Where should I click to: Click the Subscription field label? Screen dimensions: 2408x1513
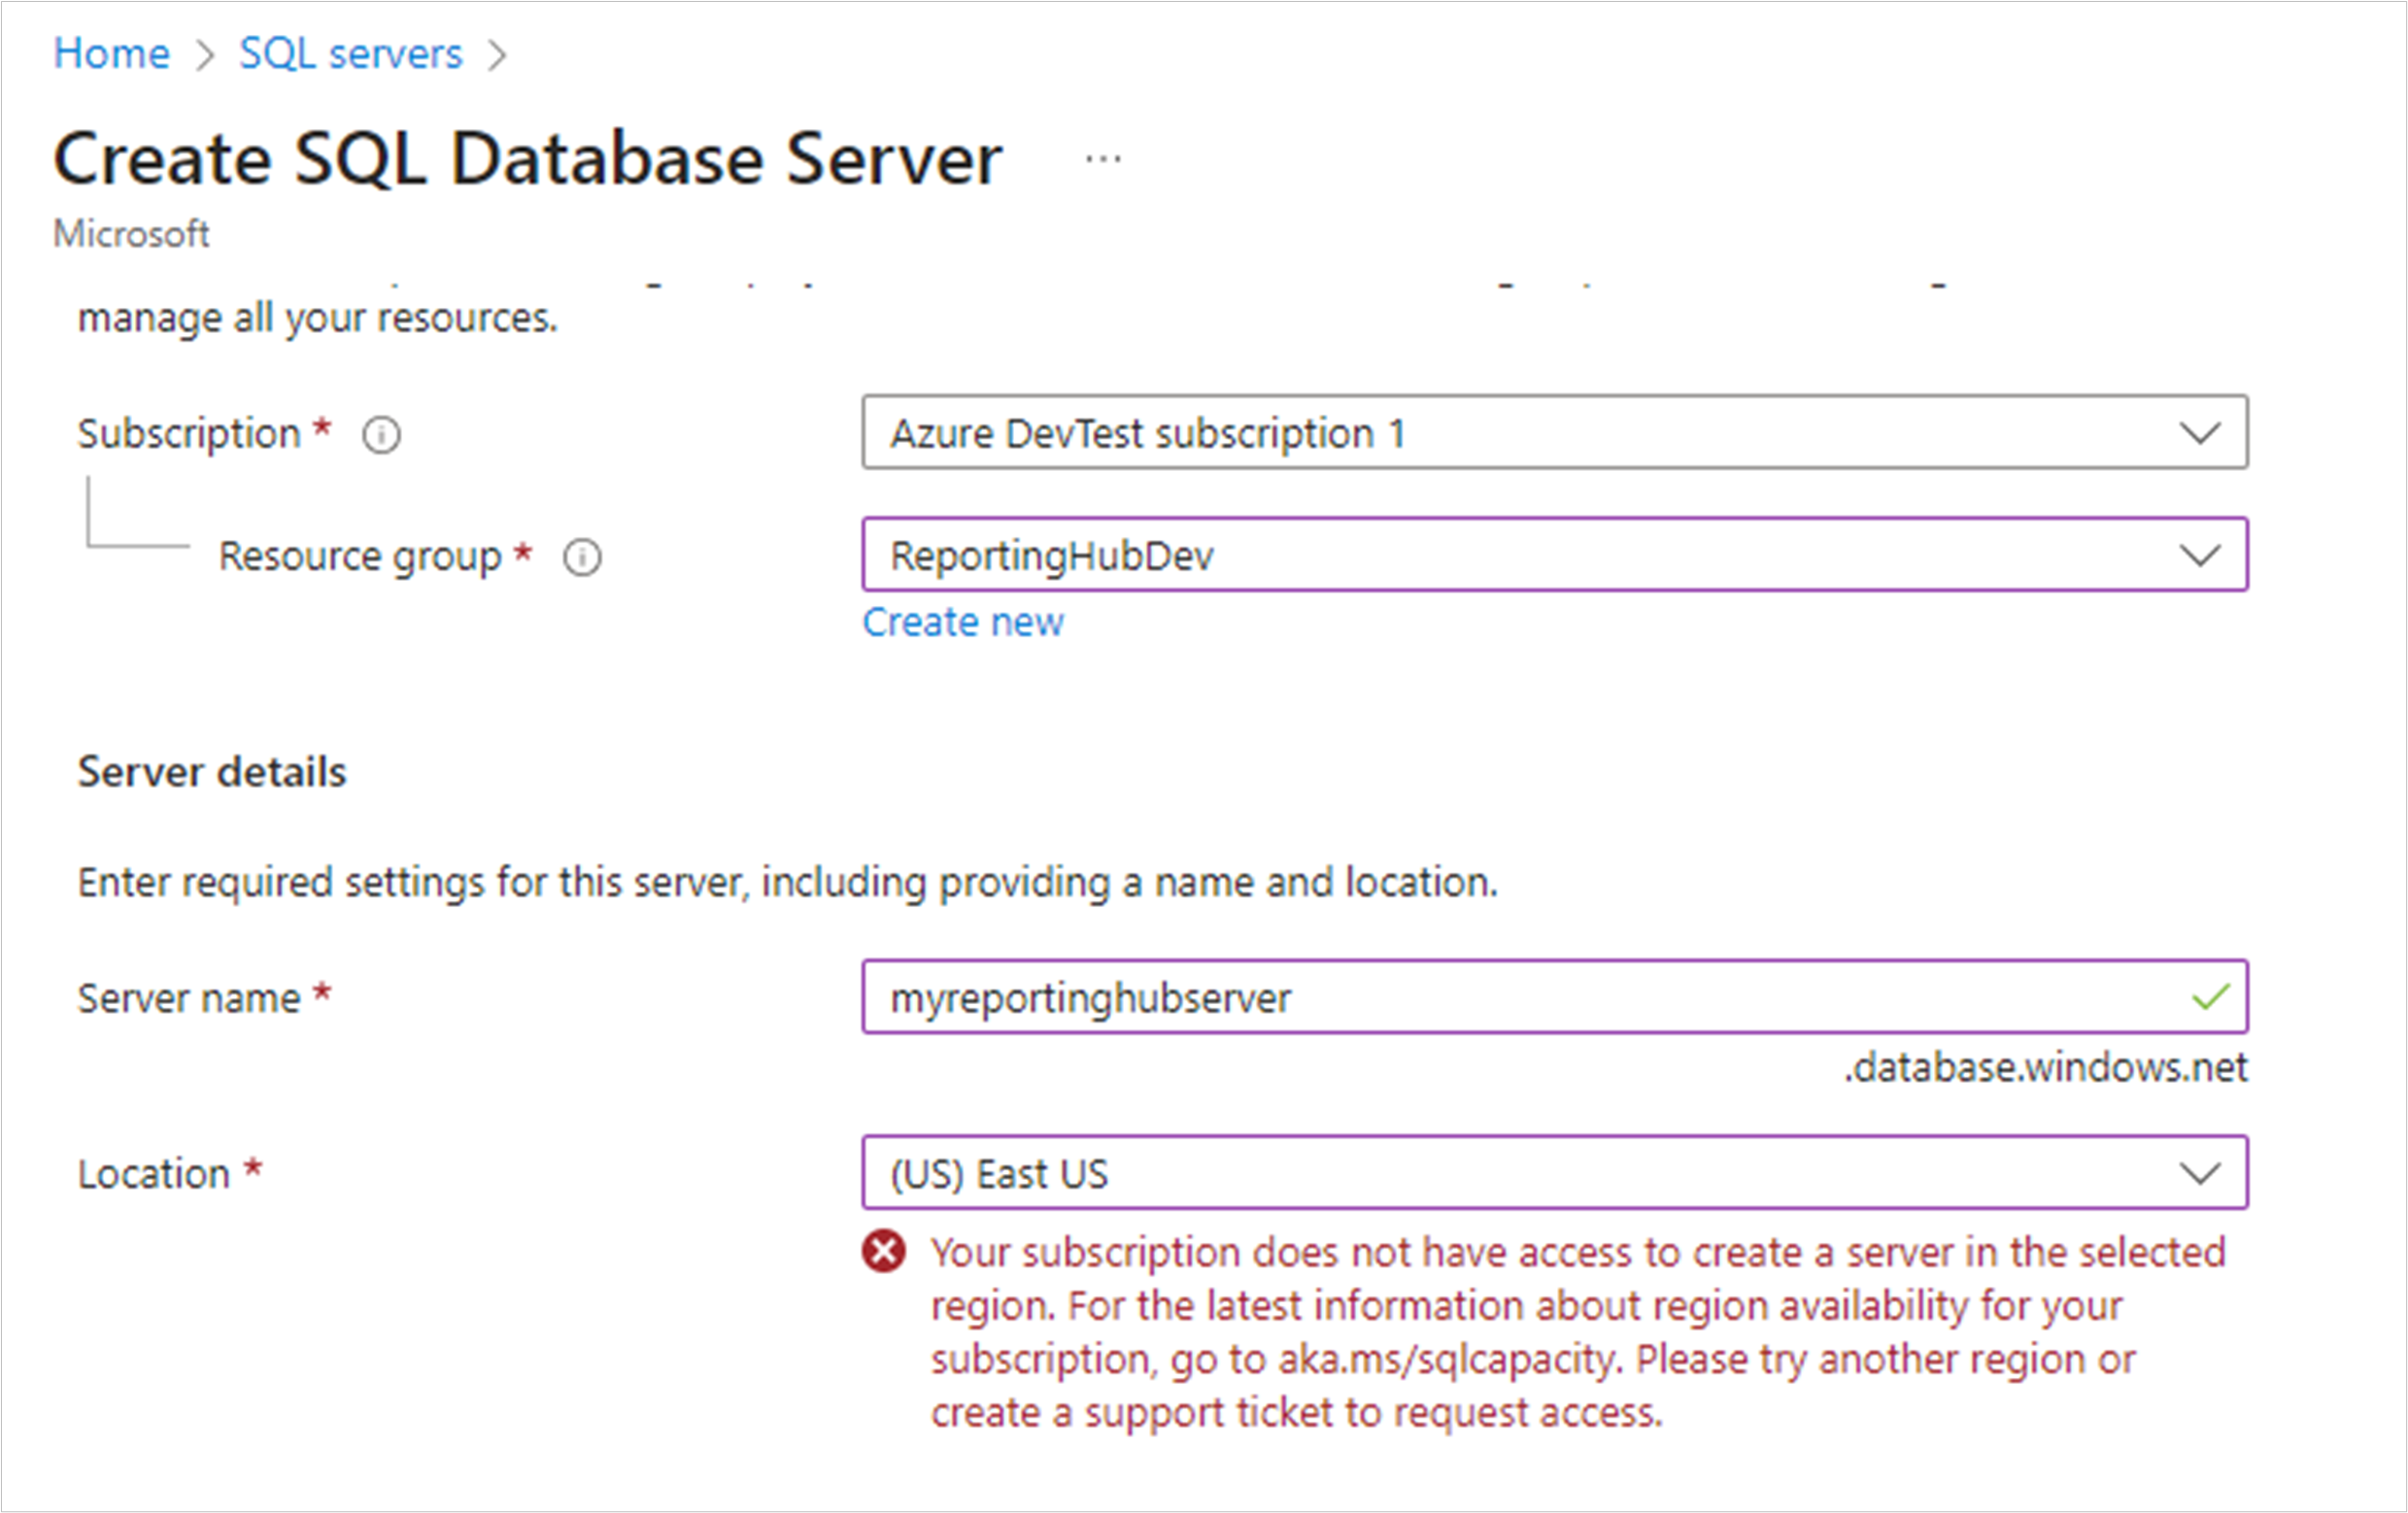[x=189, y=434]
